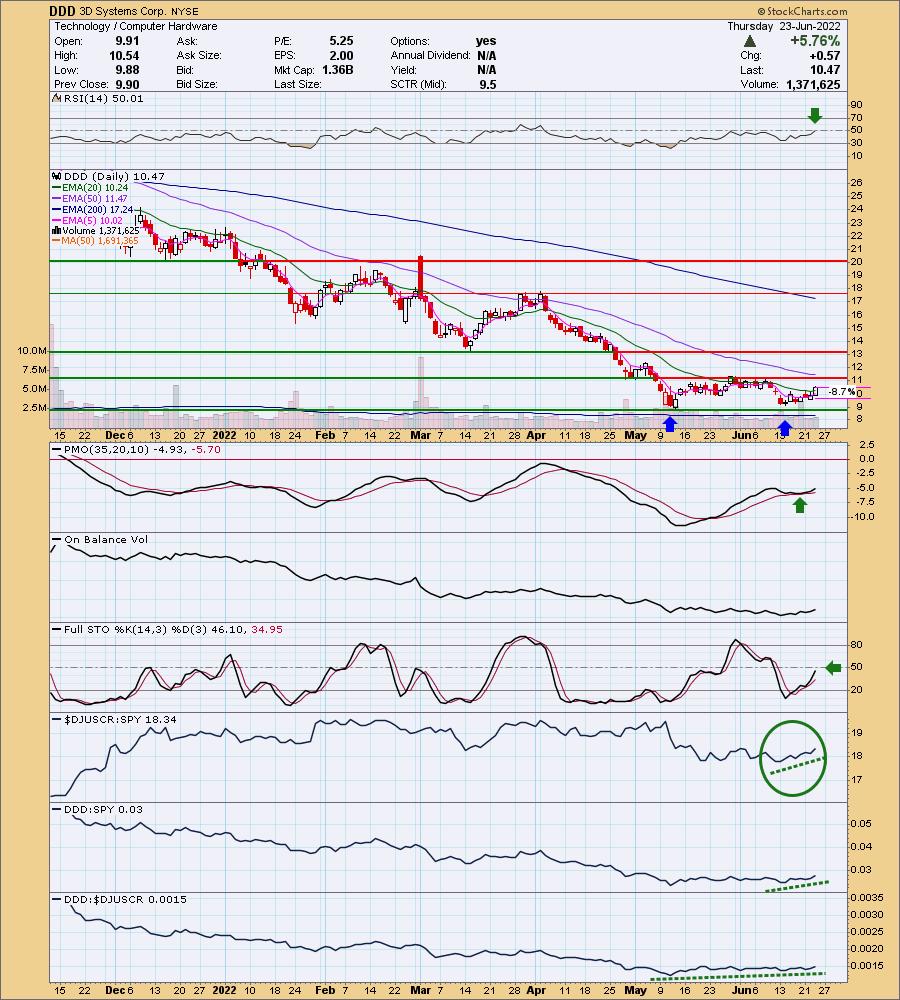Click the Mkt Cap value 1.36B

pyautogui.click(x=337, y=70)
